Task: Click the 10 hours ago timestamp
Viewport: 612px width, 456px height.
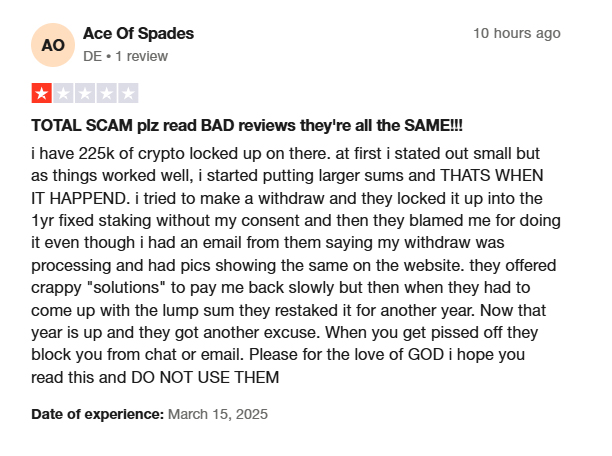Action: pyautogui.click(x=517, y=33)
